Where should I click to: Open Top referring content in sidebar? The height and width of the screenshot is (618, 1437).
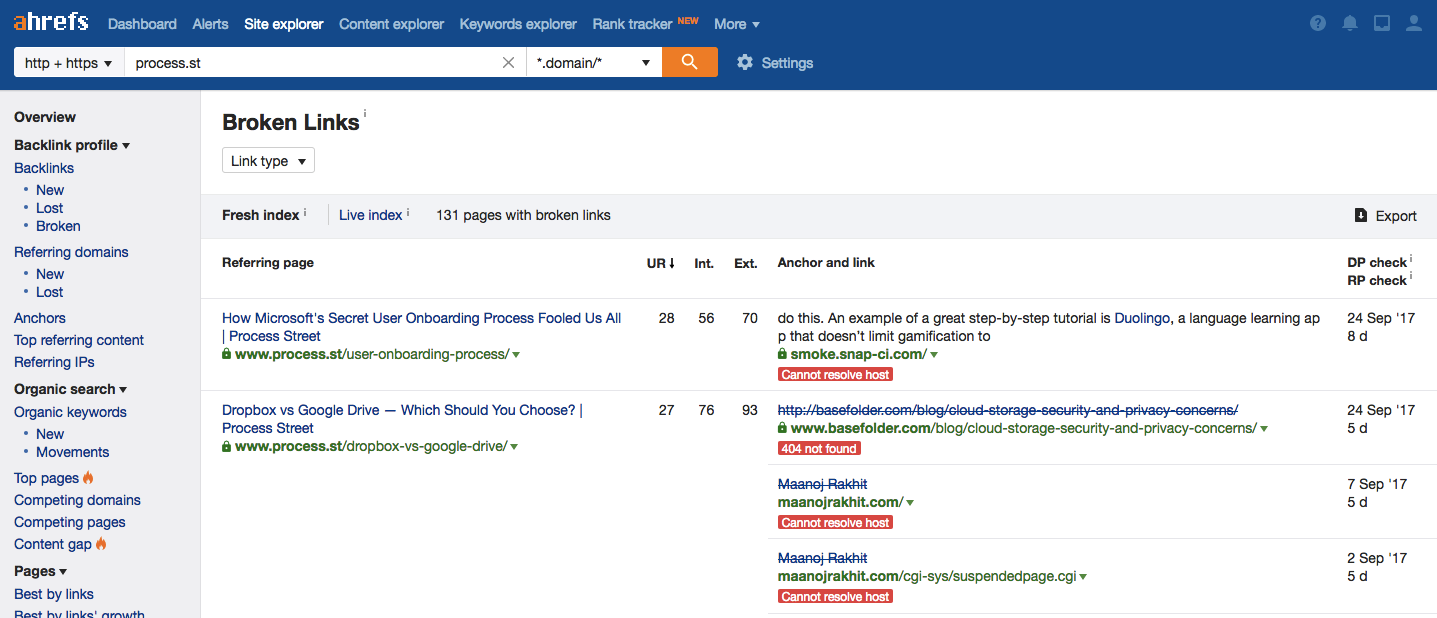[79, 340]
